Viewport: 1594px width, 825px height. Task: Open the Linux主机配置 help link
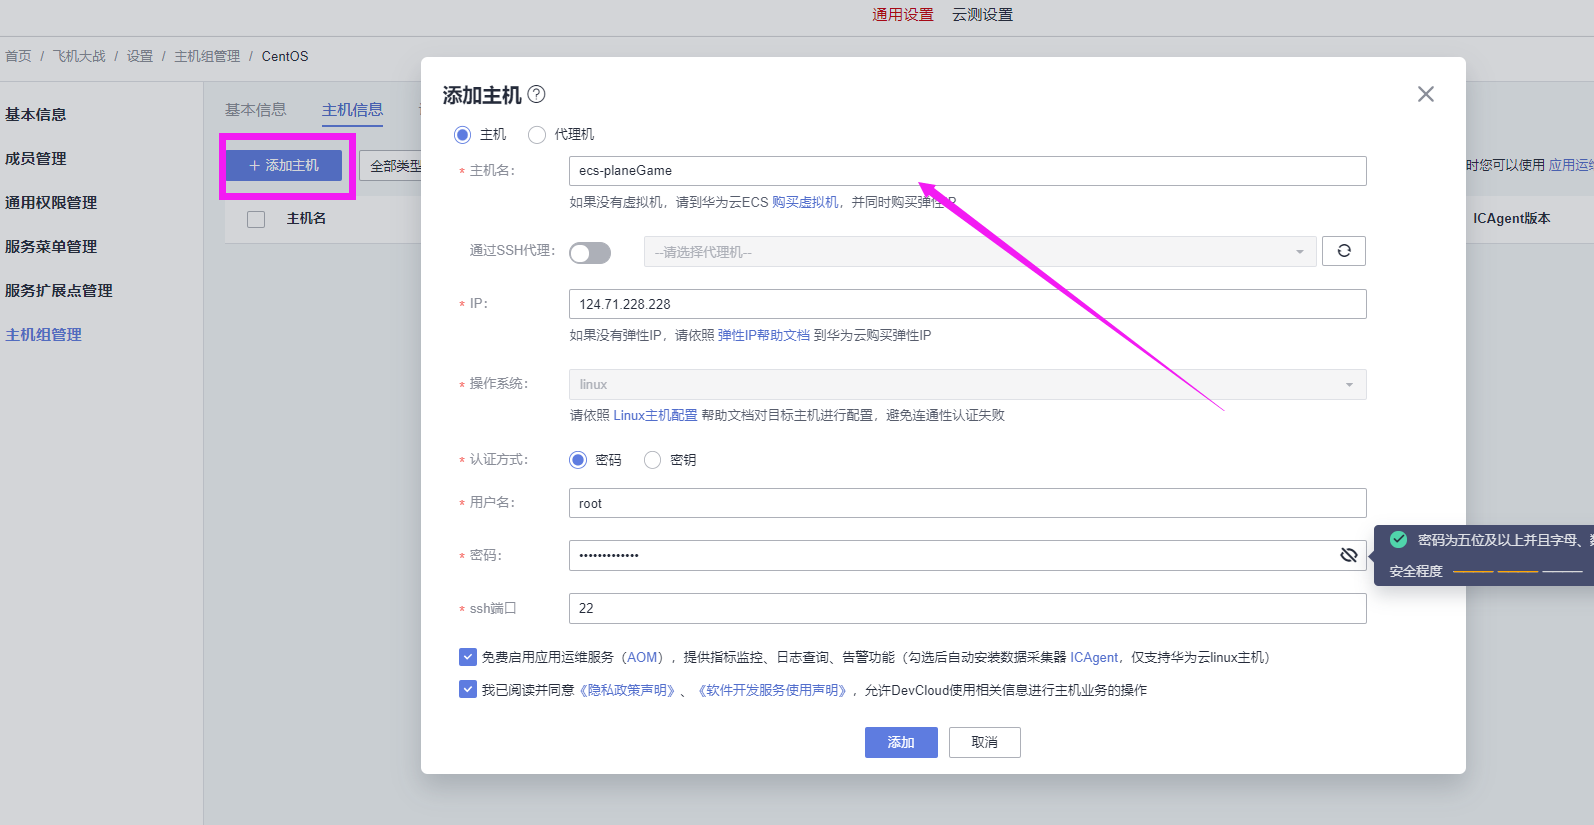(655, 415)
